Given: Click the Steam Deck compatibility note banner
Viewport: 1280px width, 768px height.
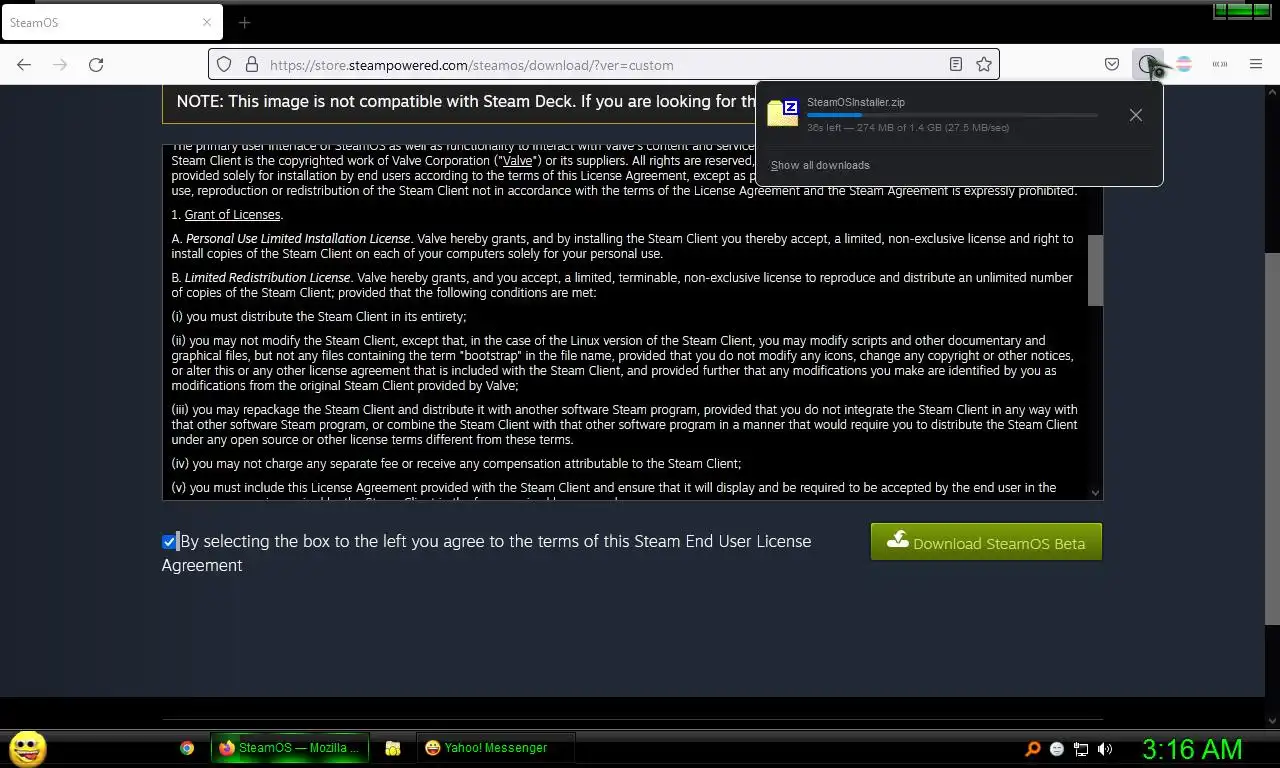Looking at the screenshot, I should point(460,102).
